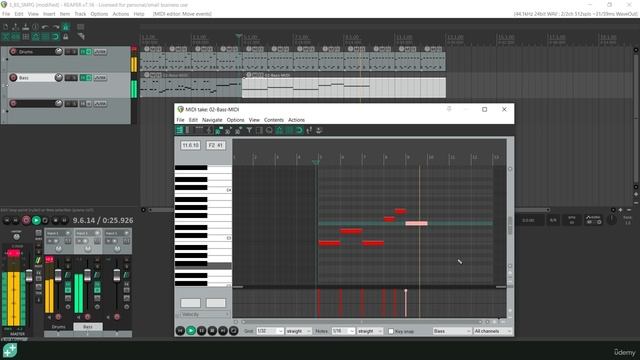Arm the Drums track for recording

click(13, 51)
